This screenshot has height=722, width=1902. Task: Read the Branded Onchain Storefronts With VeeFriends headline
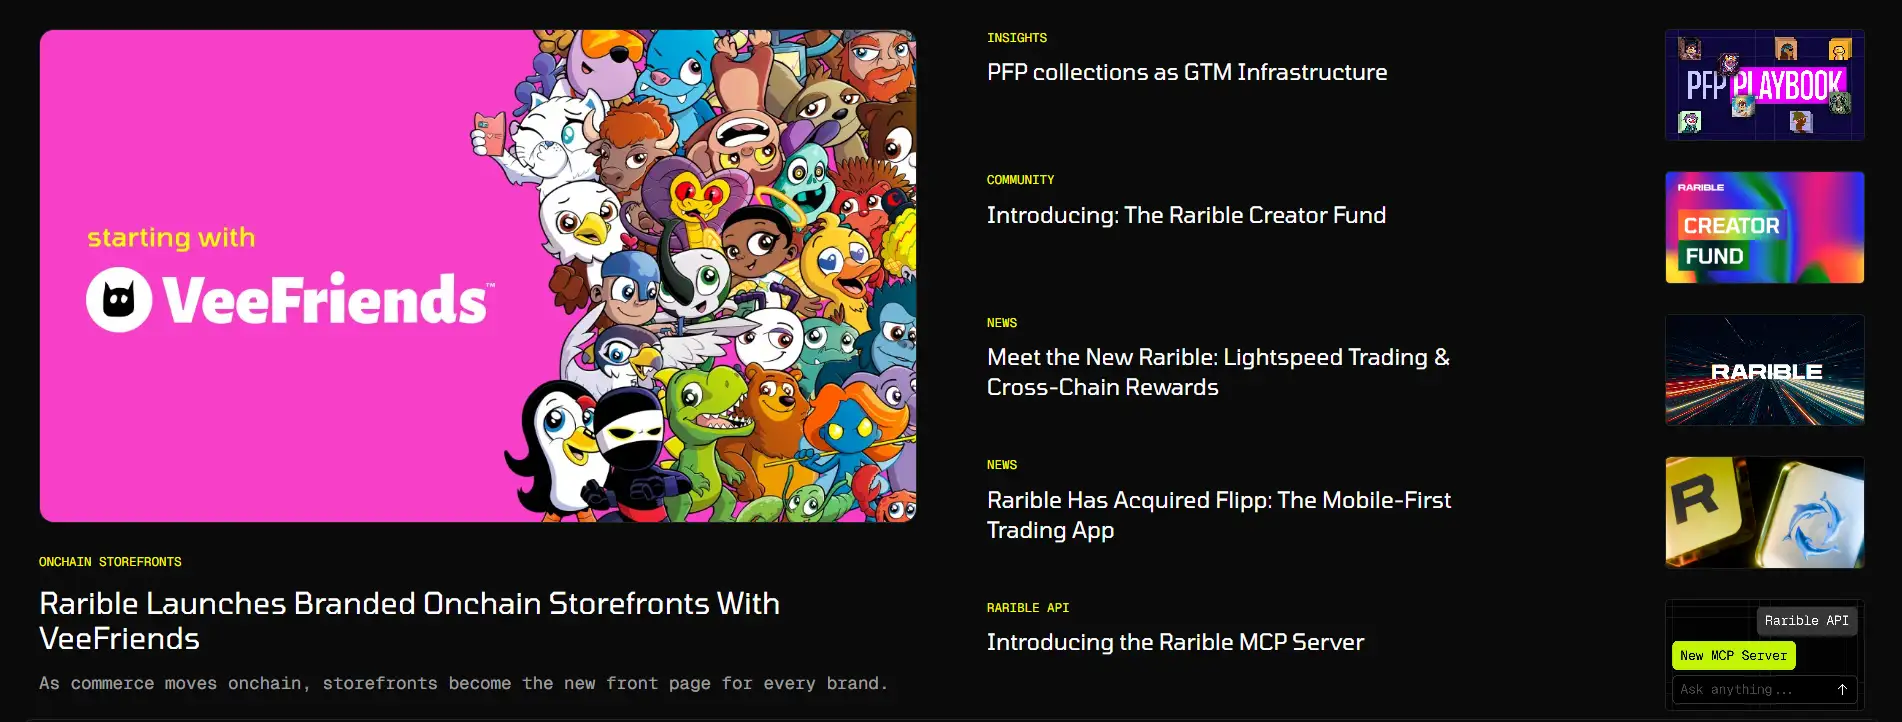[409, 620]
